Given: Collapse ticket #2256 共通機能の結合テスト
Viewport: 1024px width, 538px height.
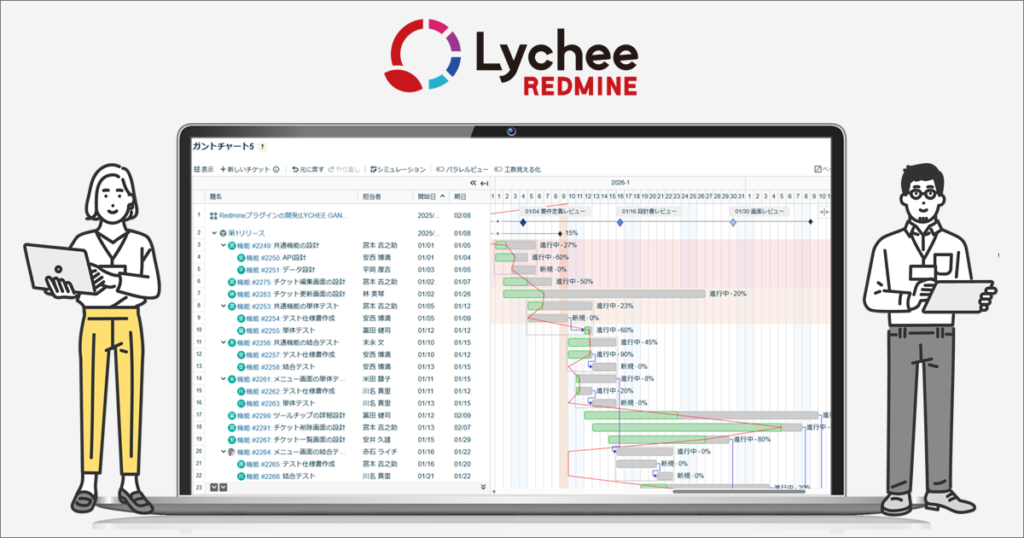Looking at the screenshot, I should tap(223, 342).
